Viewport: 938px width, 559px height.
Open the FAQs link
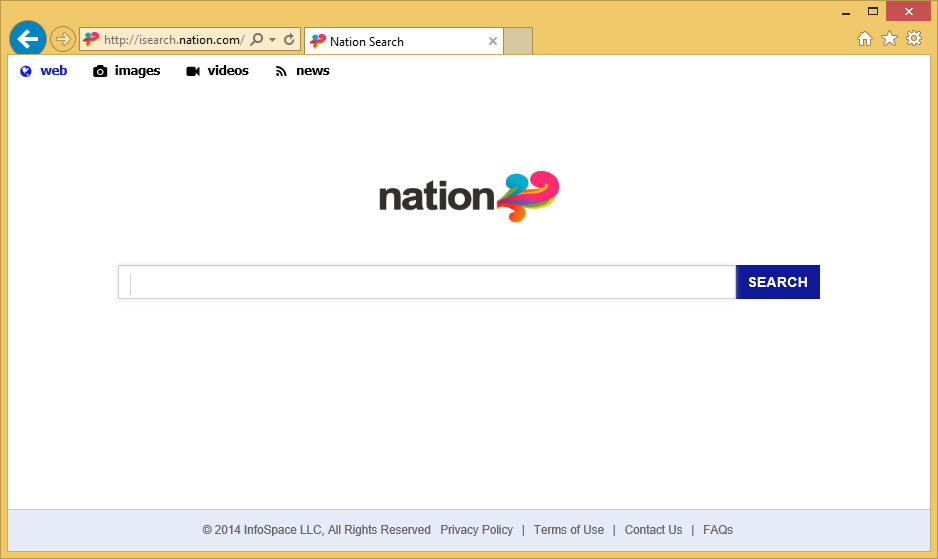click(718, 530)
